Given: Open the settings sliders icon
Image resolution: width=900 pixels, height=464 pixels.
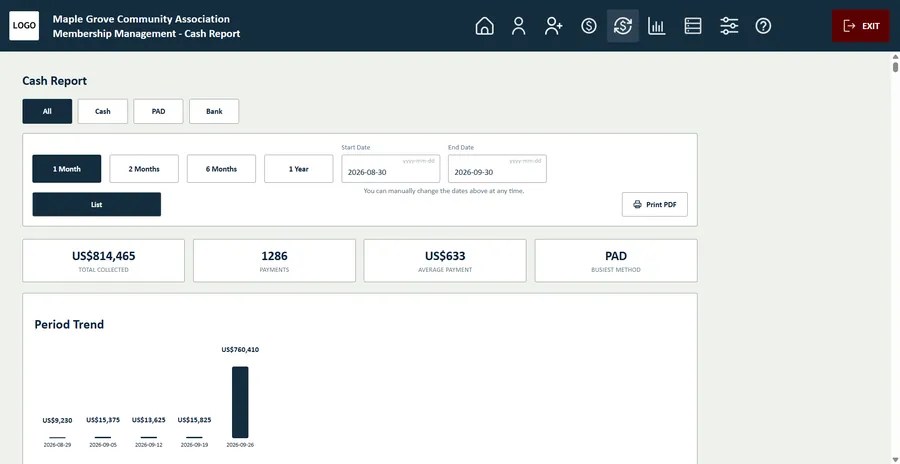Looking at the screenshot, I should coord(729,26).
